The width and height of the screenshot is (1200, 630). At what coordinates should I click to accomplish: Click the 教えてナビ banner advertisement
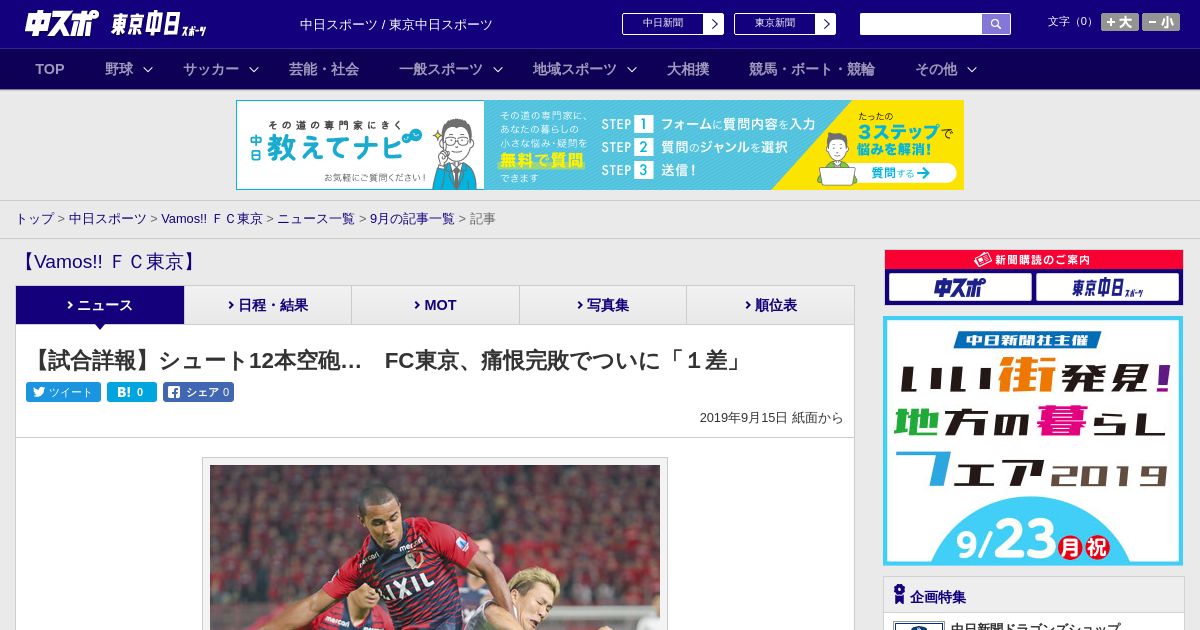[600, 145]
